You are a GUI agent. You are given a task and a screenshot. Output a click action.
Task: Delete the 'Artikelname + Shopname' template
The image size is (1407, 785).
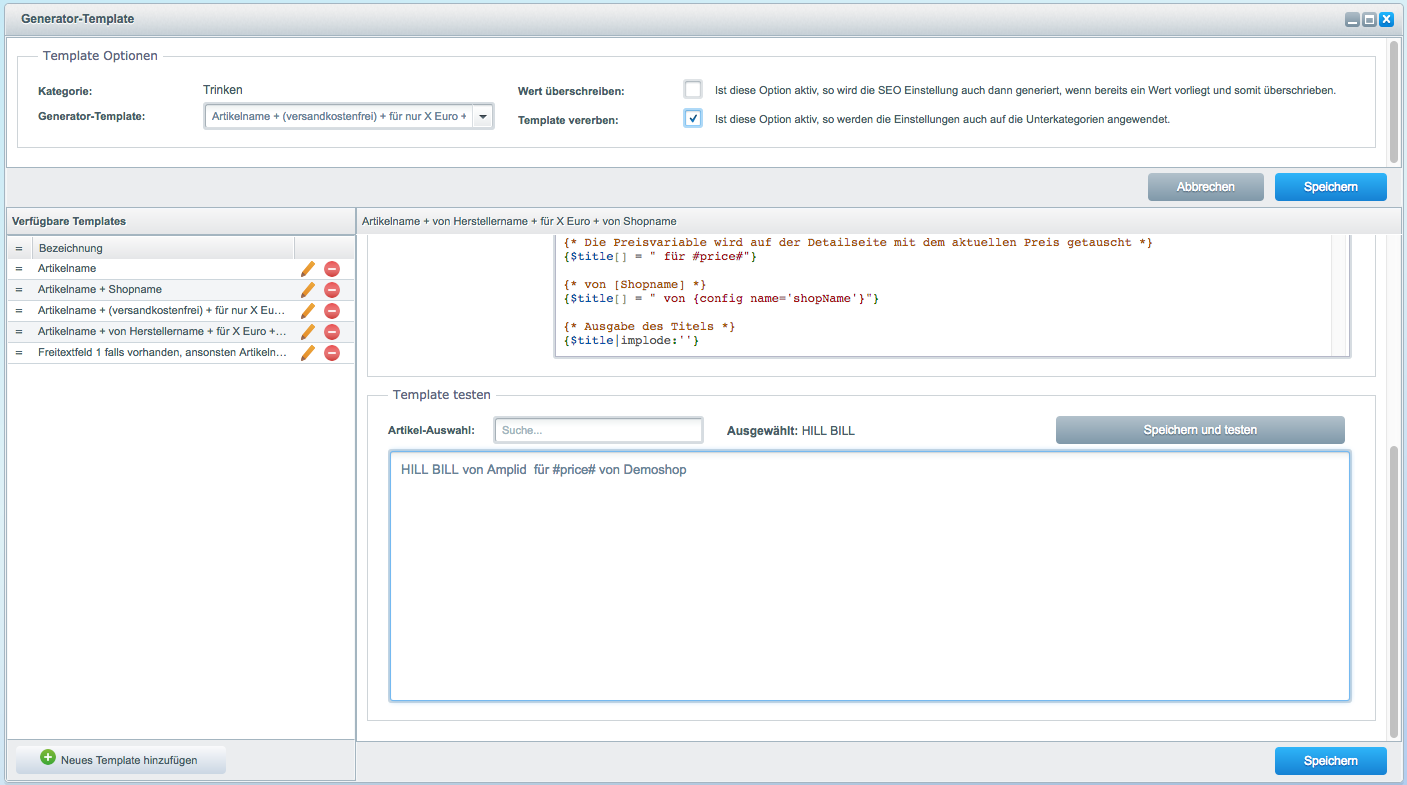pyautogui.click(x=332, y=290)
